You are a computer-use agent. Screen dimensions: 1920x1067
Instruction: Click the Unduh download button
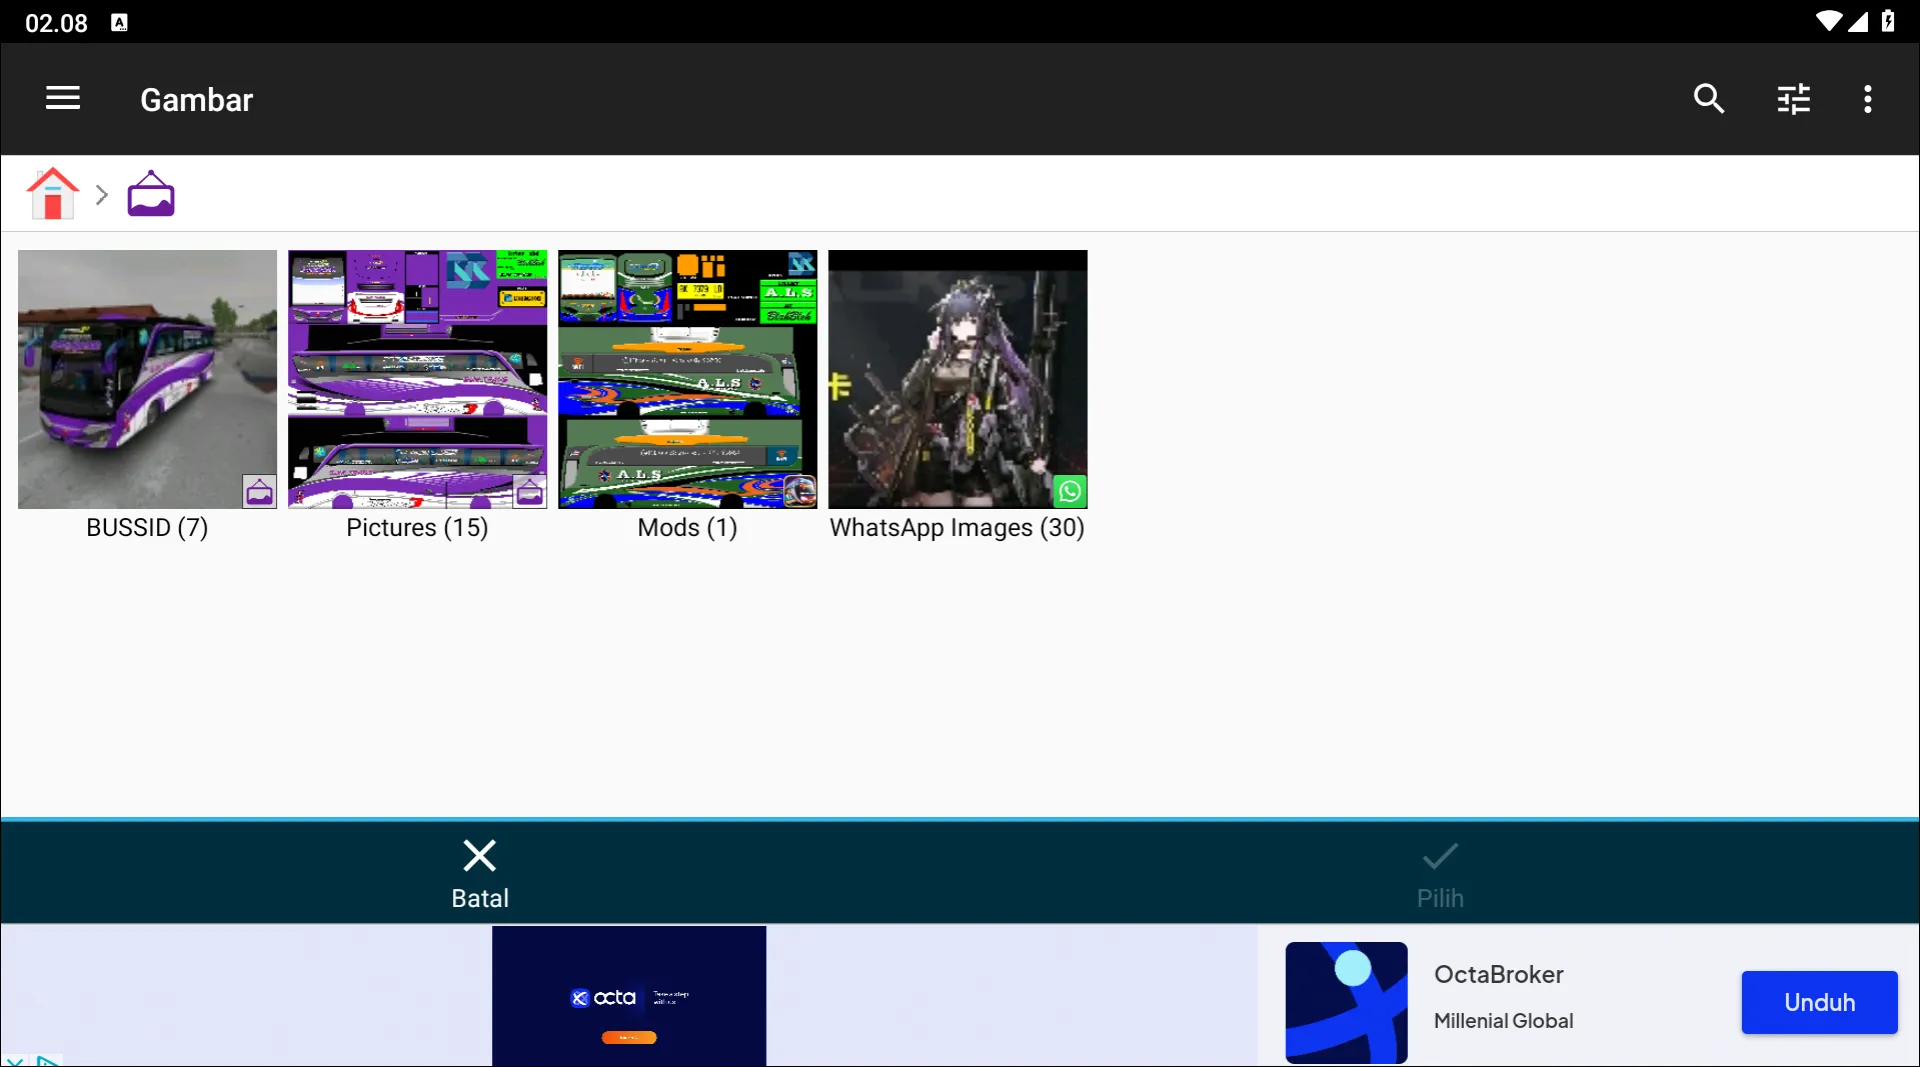click(x=1819, y=1002)
